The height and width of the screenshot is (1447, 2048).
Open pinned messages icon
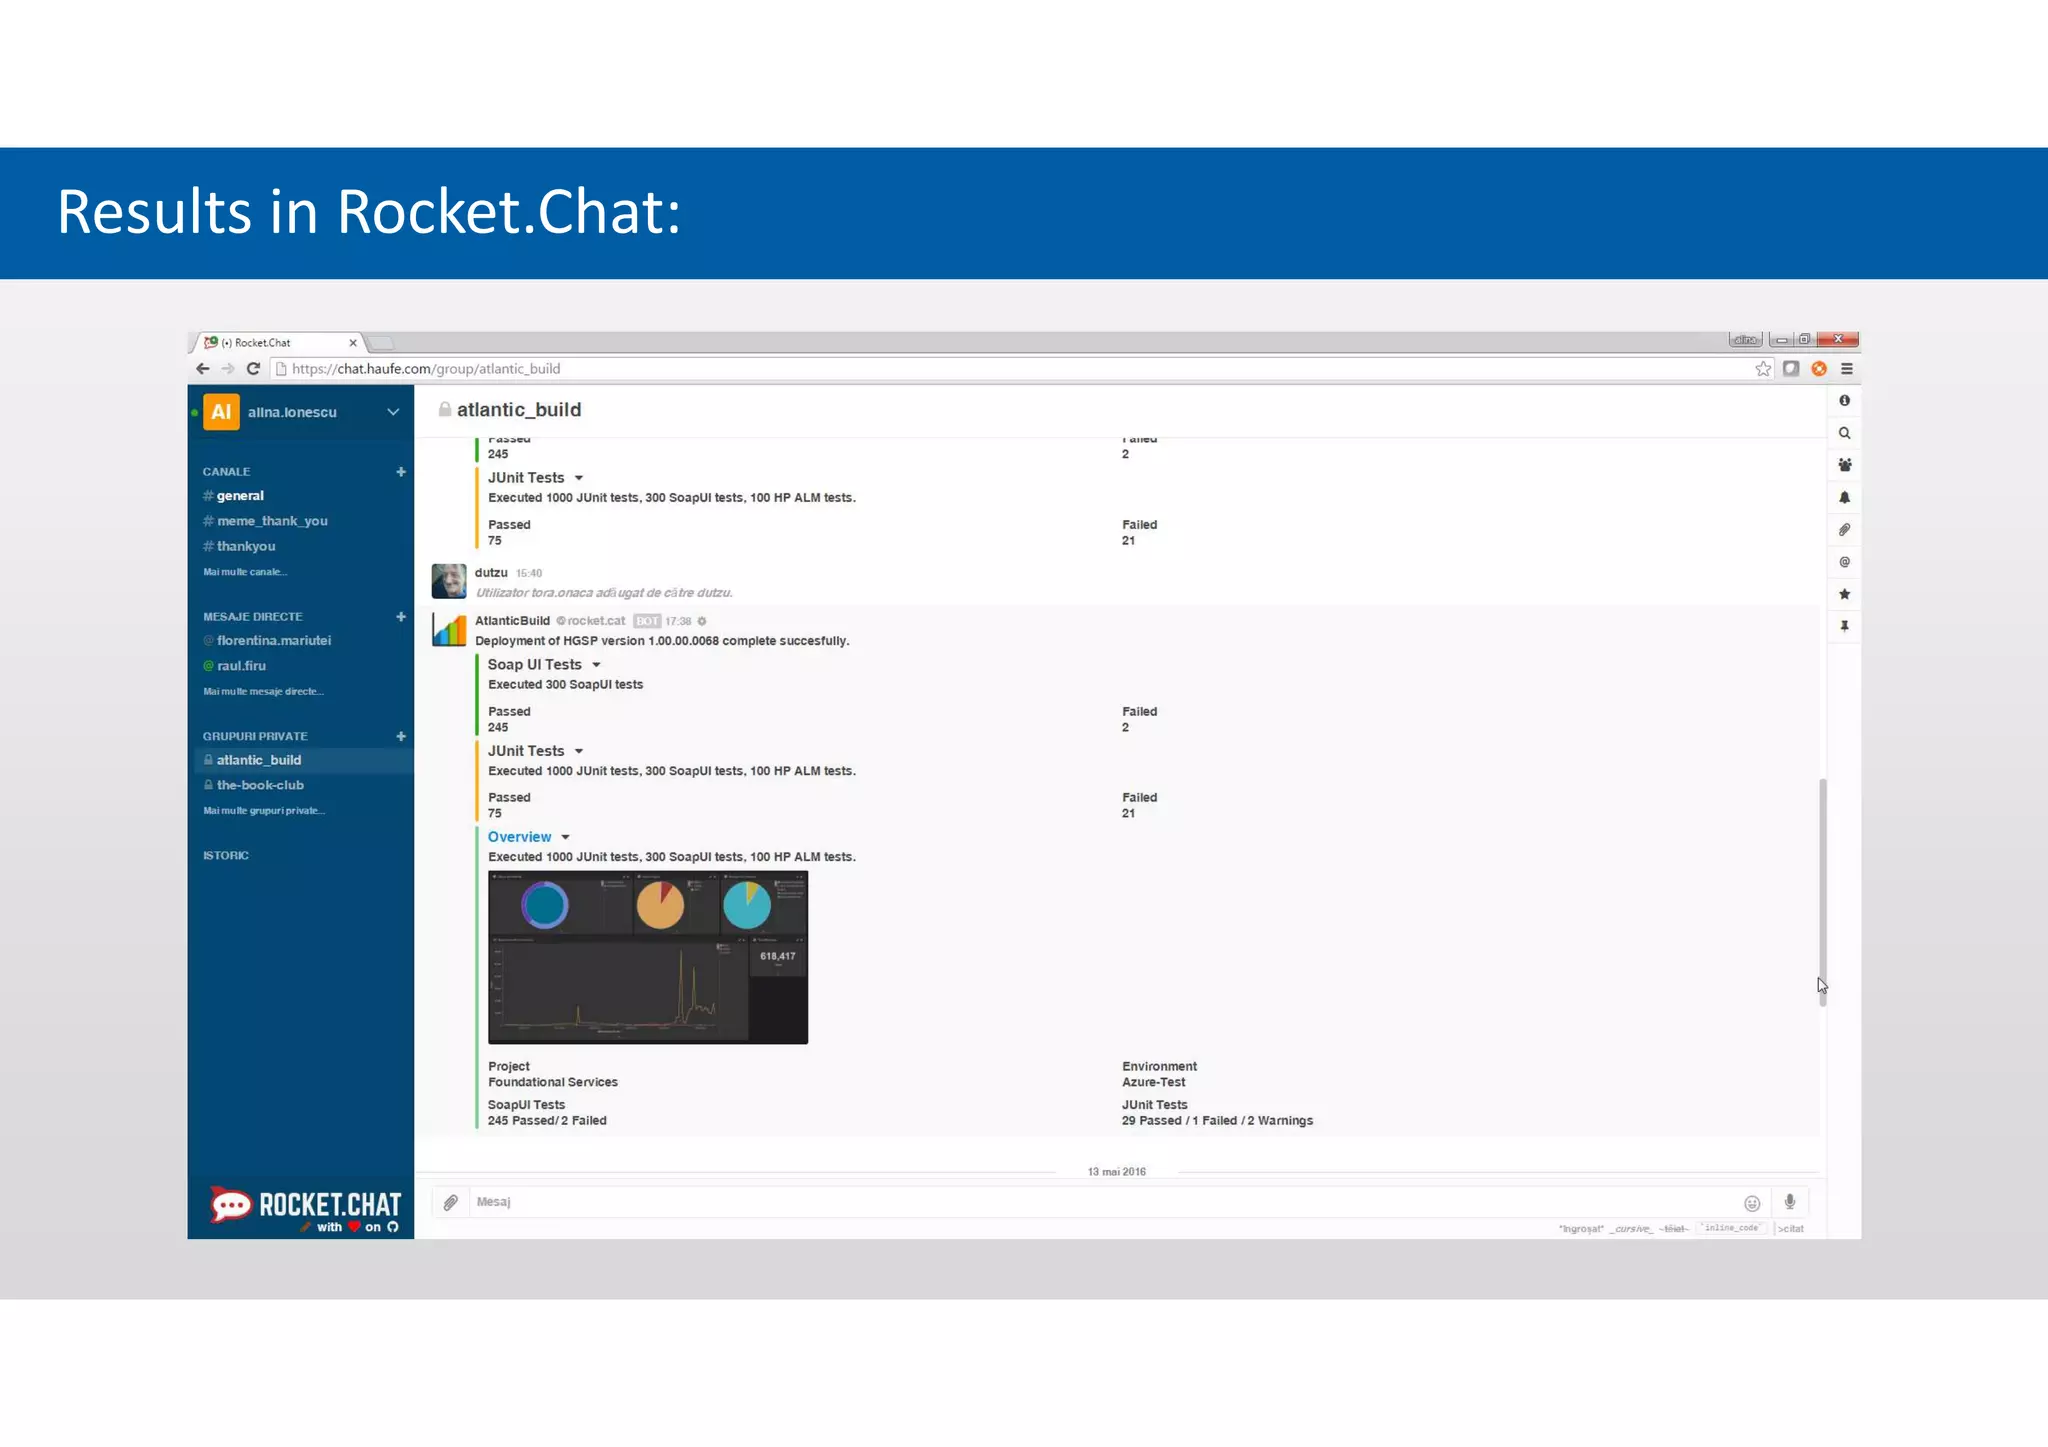point(1844,626)
